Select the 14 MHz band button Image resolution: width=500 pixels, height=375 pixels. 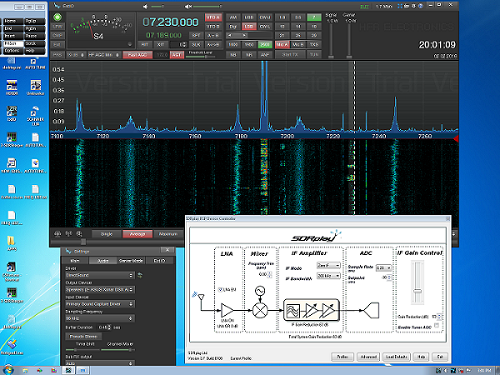[298, 26]
